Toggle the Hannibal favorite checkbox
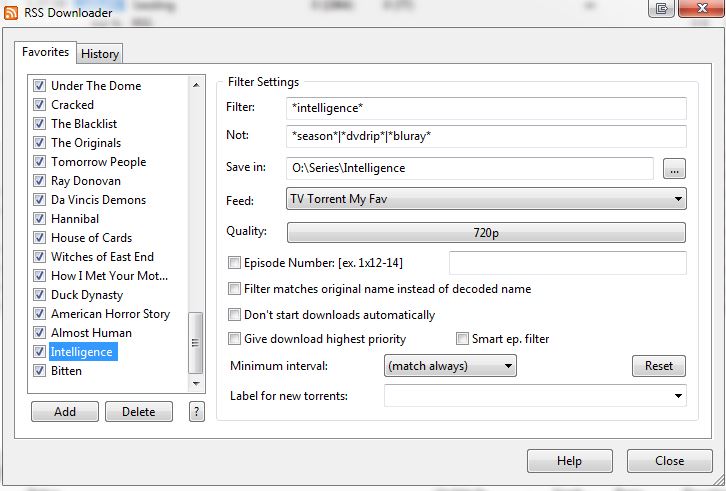This screenshot has height=491, width=726. (x=40, y=219)
